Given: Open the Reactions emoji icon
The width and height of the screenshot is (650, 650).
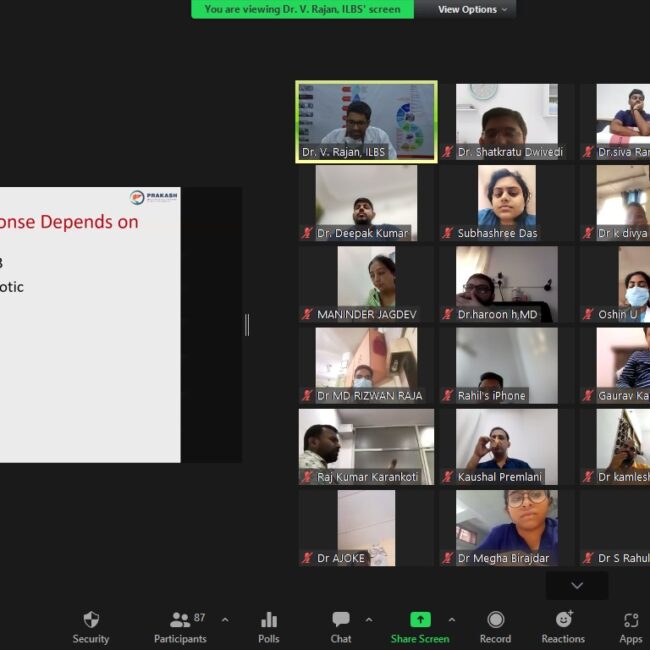Looking at the screenshot, I should (x=563, y=620).
